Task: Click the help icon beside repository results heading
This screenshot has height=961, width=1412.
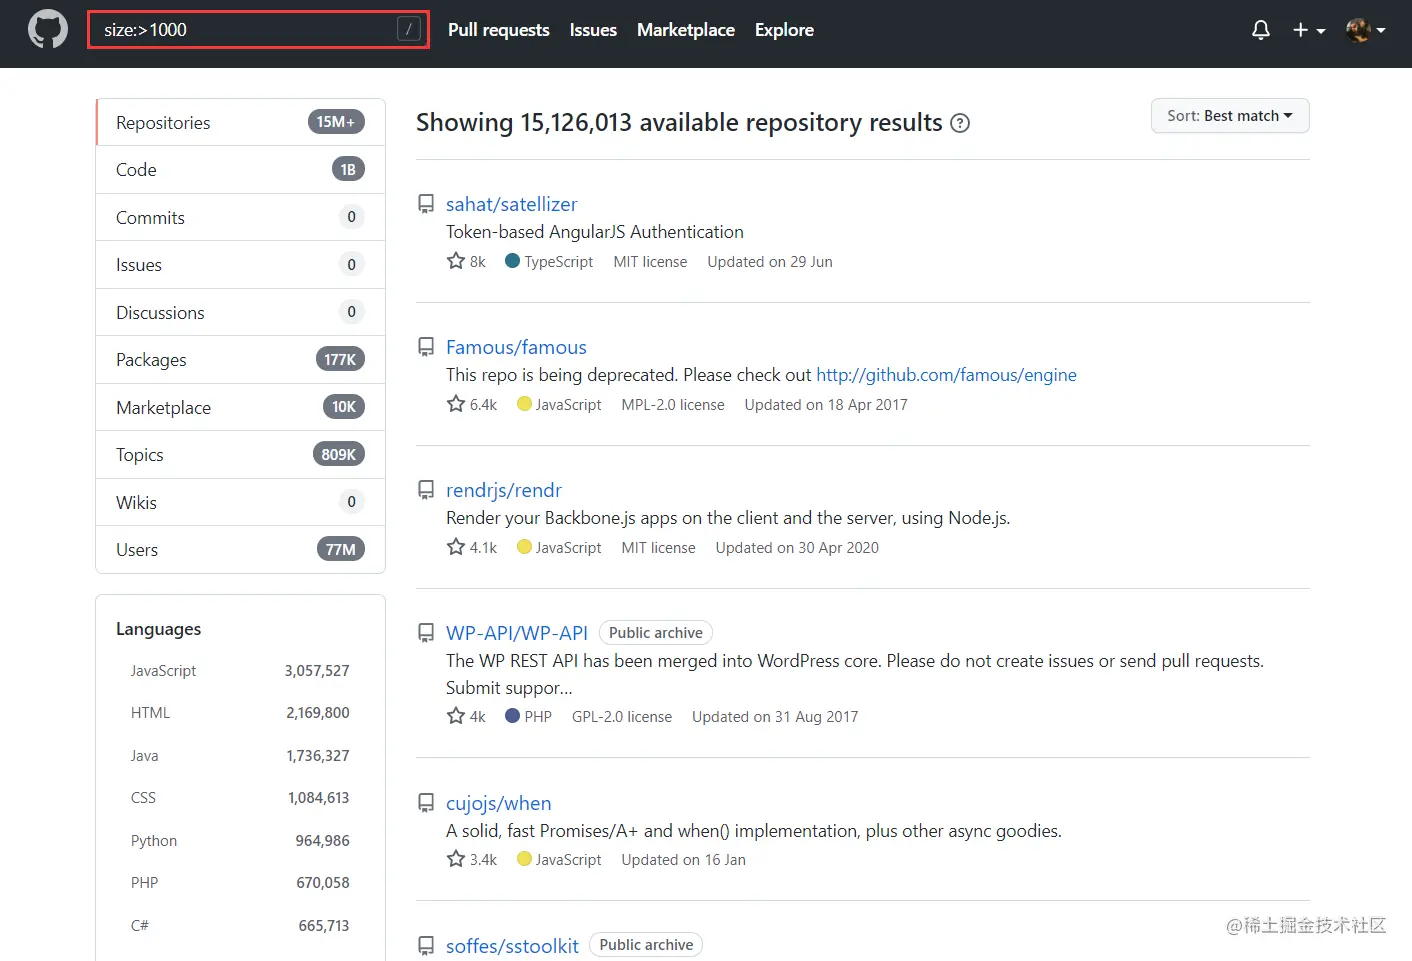Action: [x=960, y=123]
